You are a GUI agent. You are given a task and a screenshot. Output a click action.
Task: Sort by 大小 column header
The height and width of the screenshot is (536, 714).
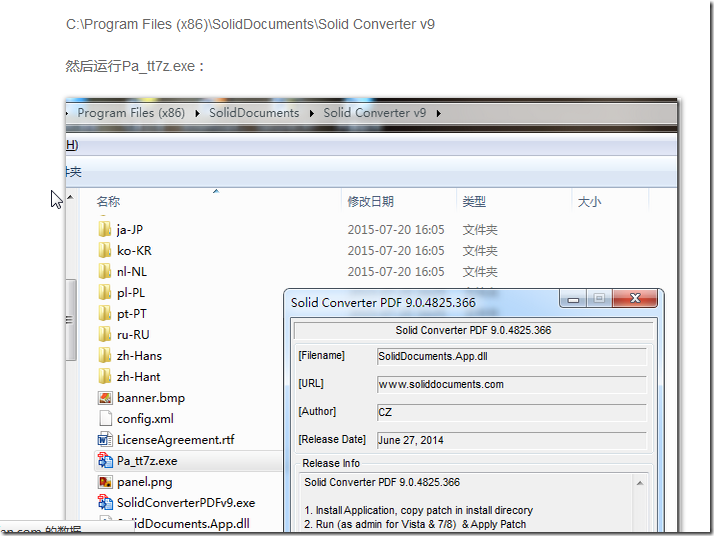(x=589, y=201)
